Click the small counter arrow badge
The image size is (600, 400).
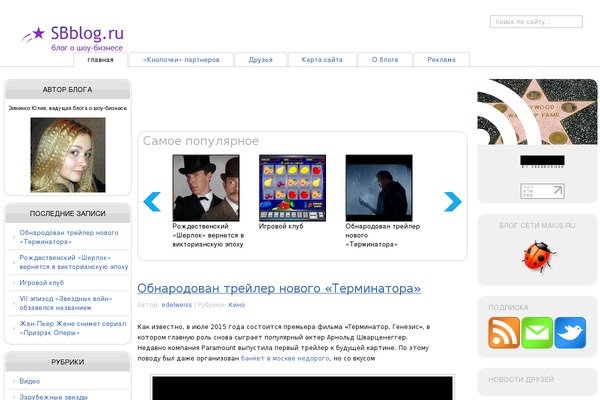pos(542,191)
